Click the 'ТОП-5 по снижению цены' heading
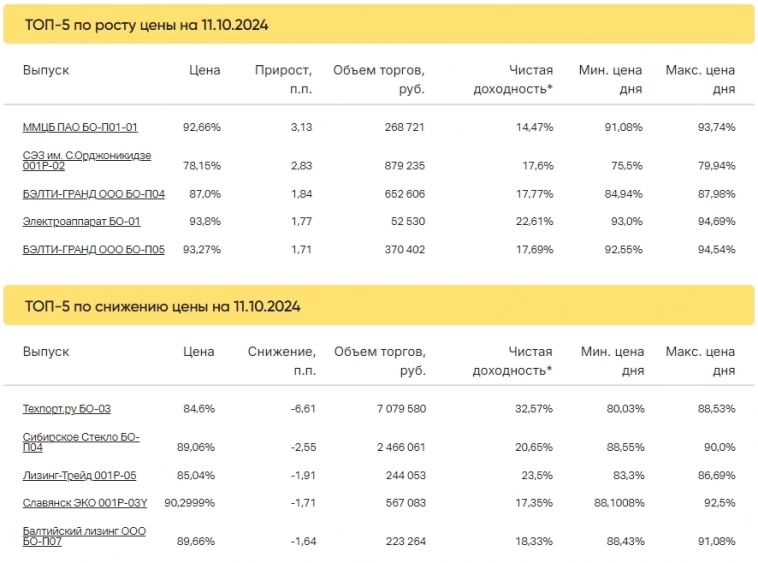This screenshot has height=563, width=758. click(x=162, y=306)
